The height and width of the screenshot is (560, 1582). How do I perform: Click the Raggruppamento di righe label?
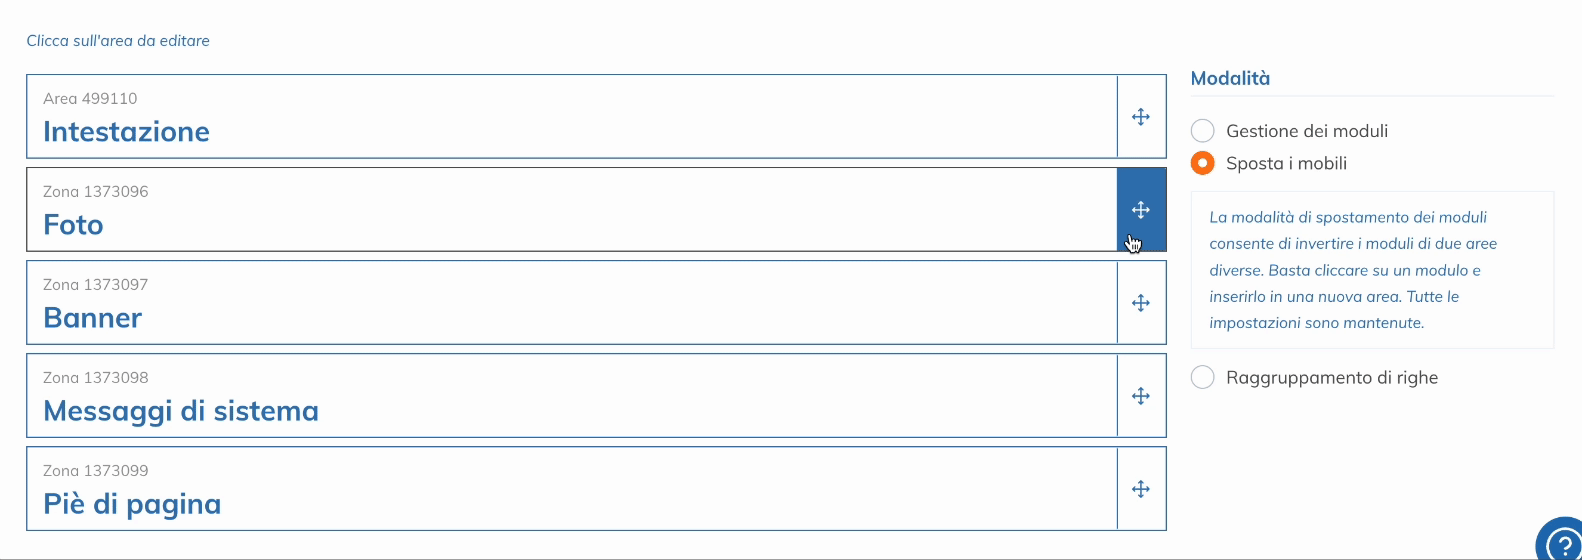[x=1332, y=377]
